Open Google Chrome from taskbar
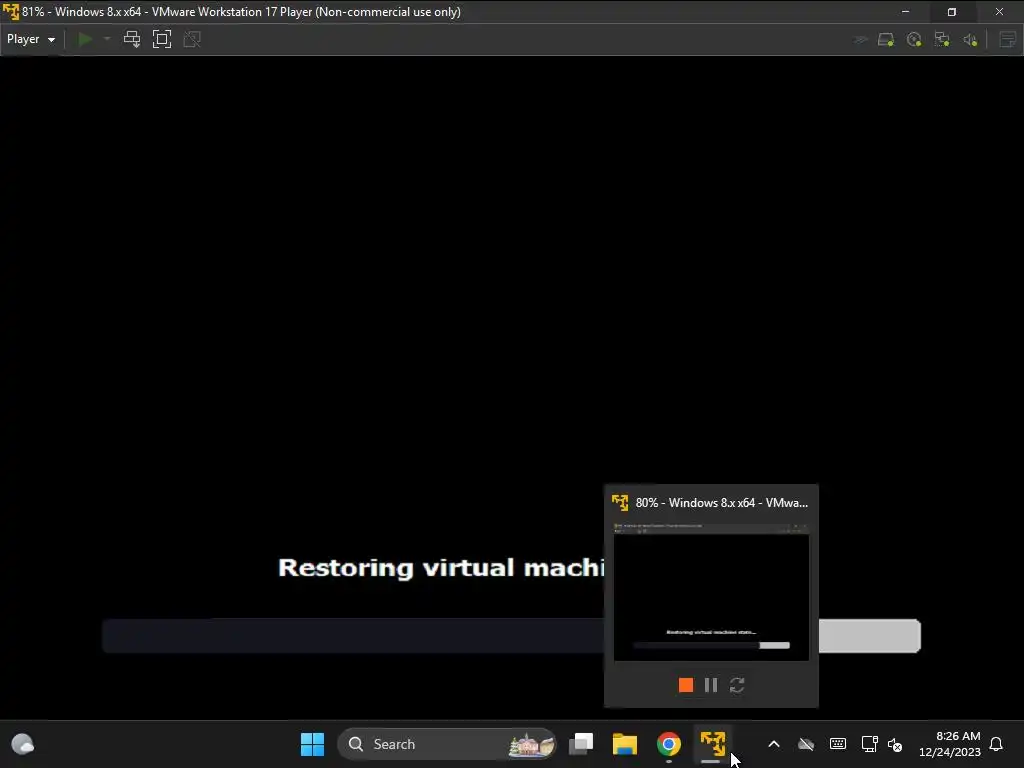 click(669, 744)
